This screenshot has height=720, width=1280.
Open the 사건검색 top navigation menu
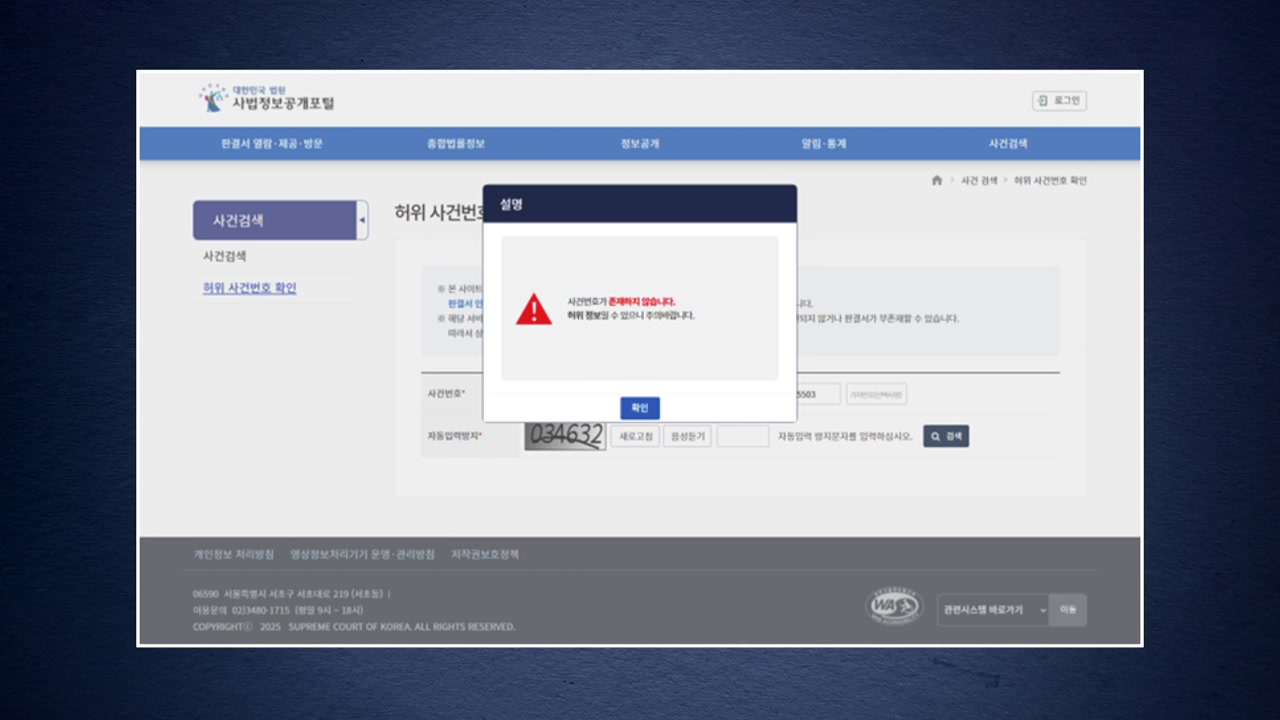pyautogui.click(x=1008, y=144)
